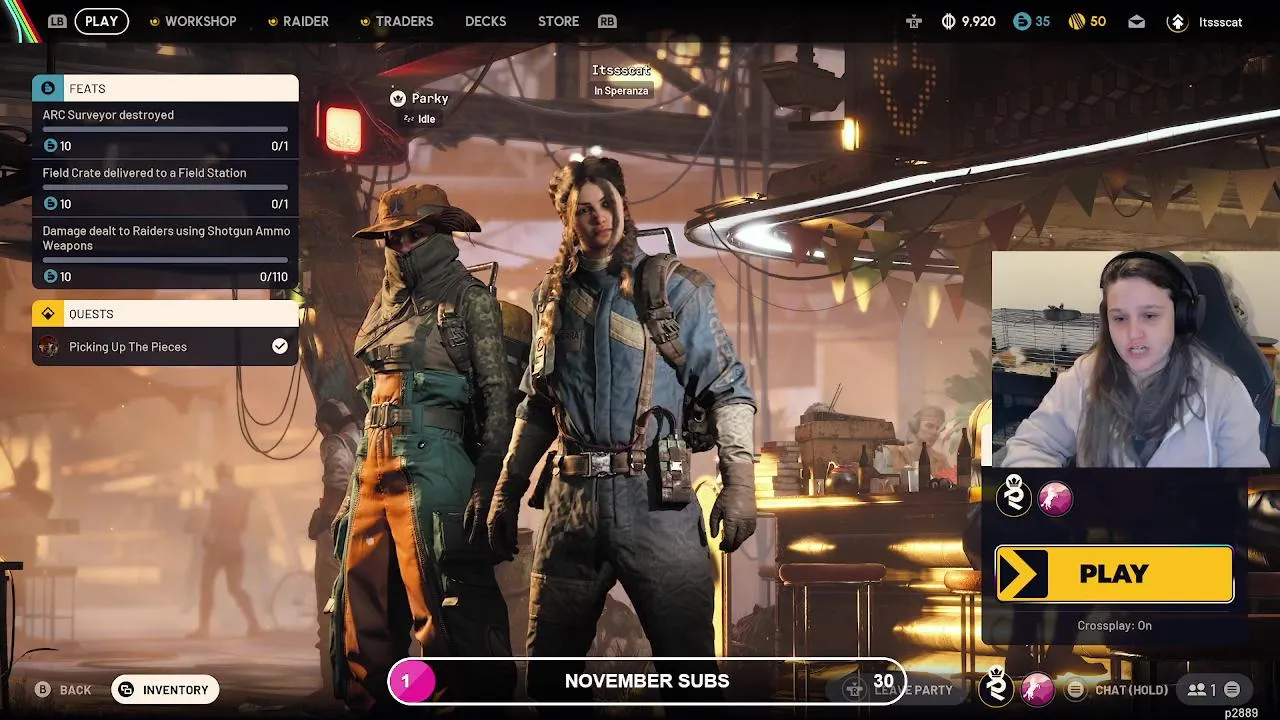
Task: Open the PLAY tab in top navigation
Action: pyautogui.click(x=101, y=21)
